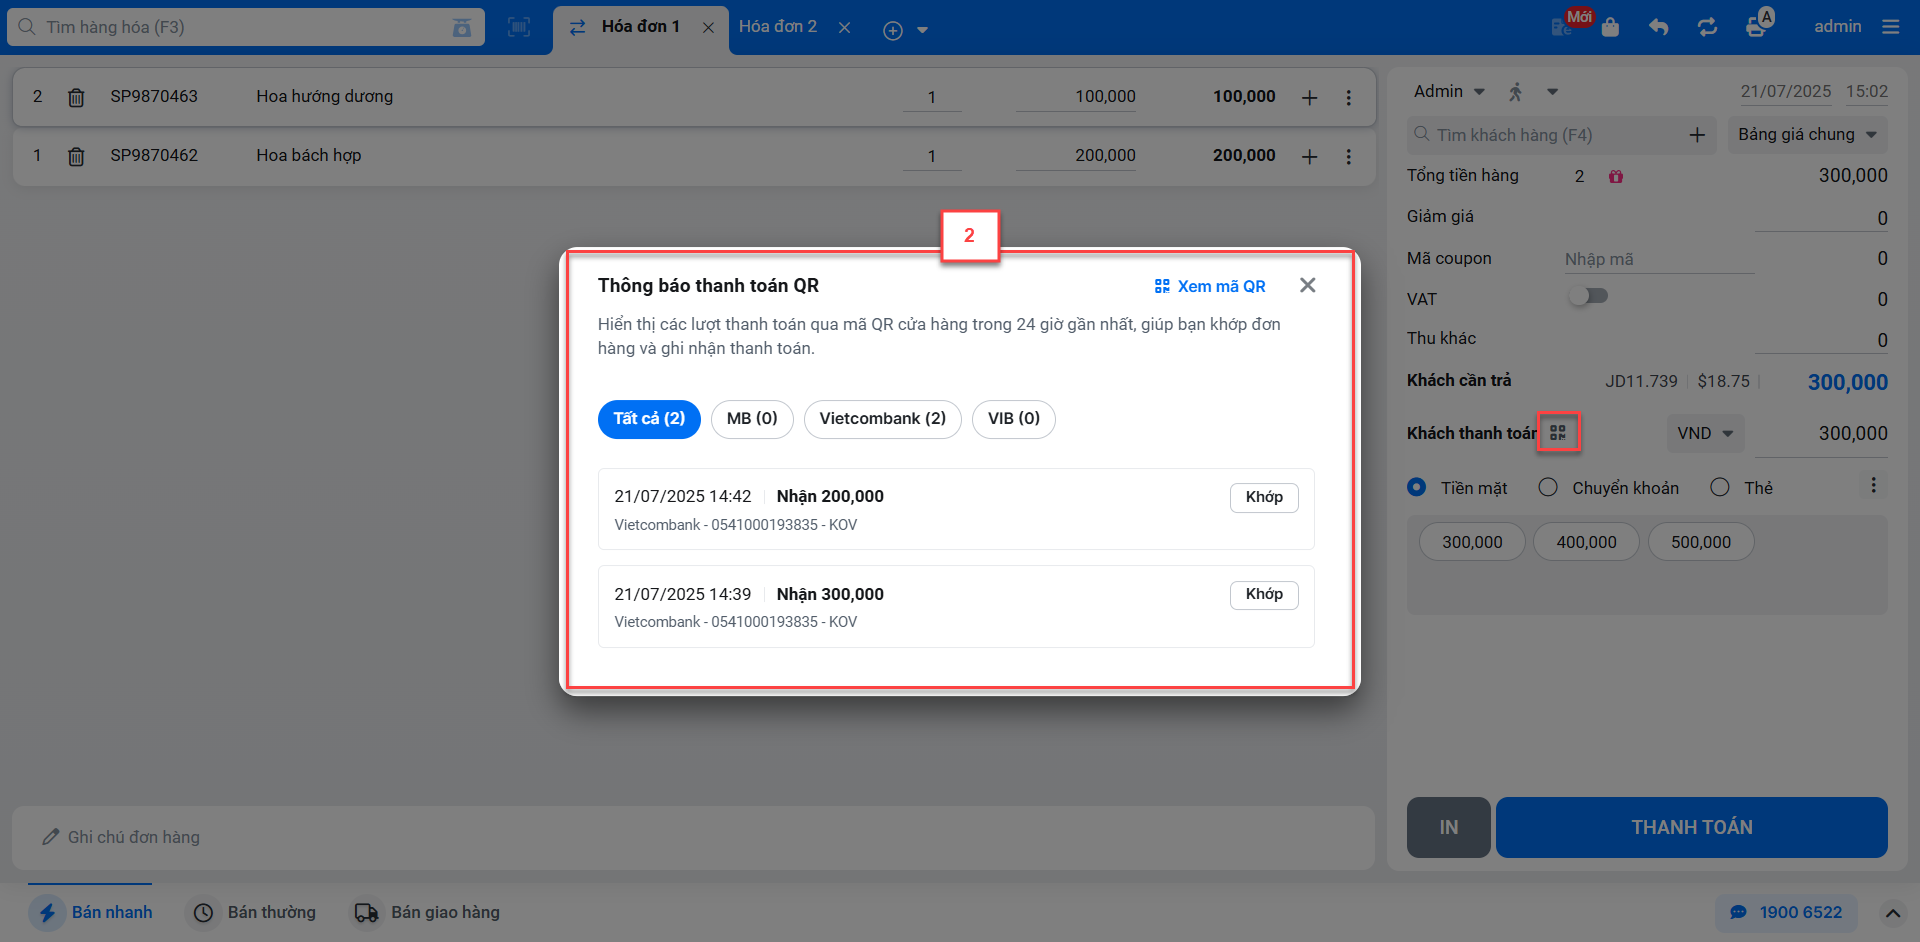The height and width of the screenshot is (942, 1920).
Task: Click the Giảm giá discount value field
Action: pos(1821,218)
